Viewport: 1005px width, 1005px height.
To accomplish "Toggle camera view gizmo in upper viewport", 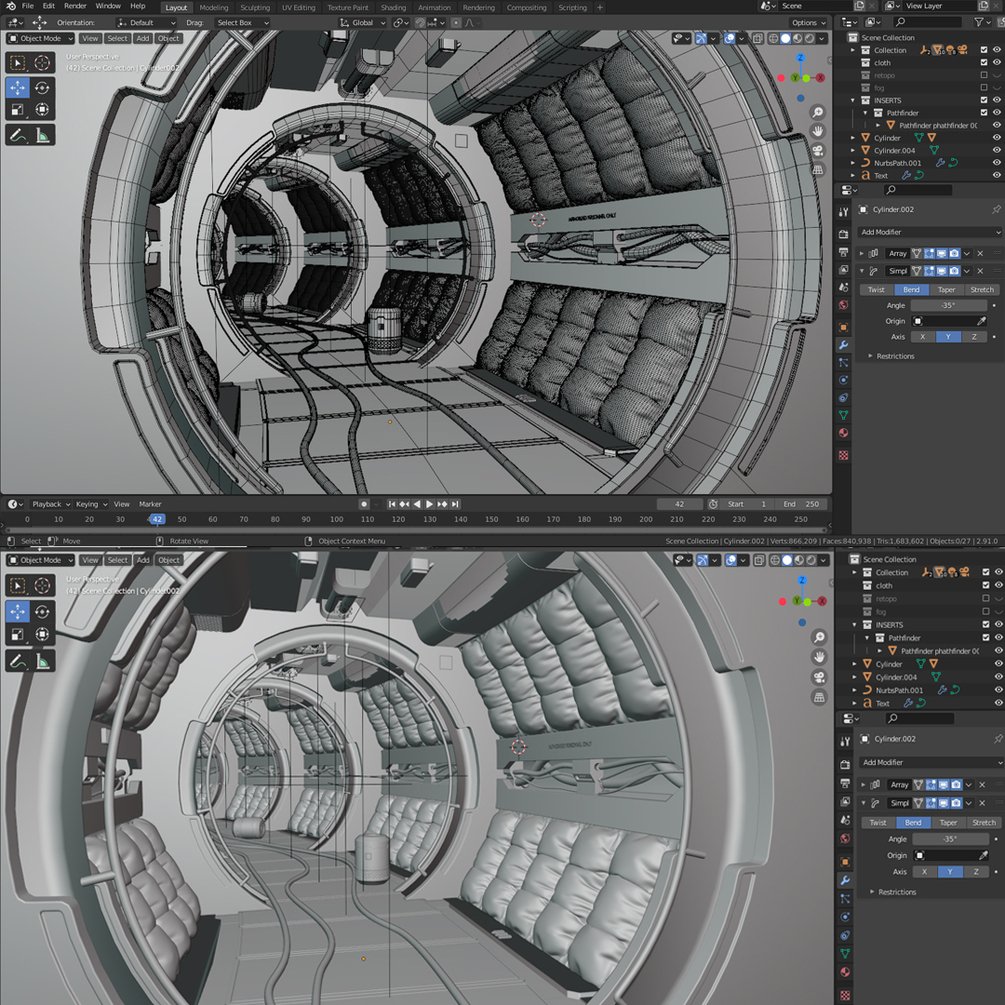I will coord(818,151).
